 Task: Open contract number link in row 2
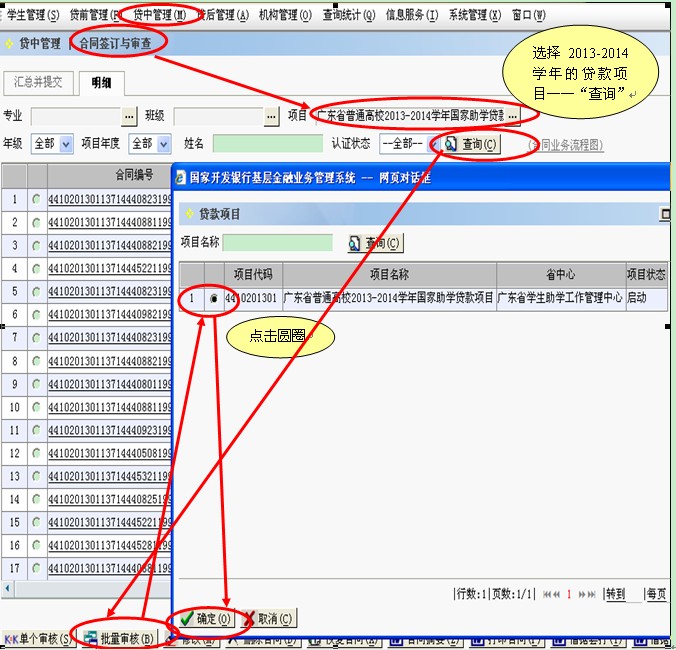tap(110, 223)
